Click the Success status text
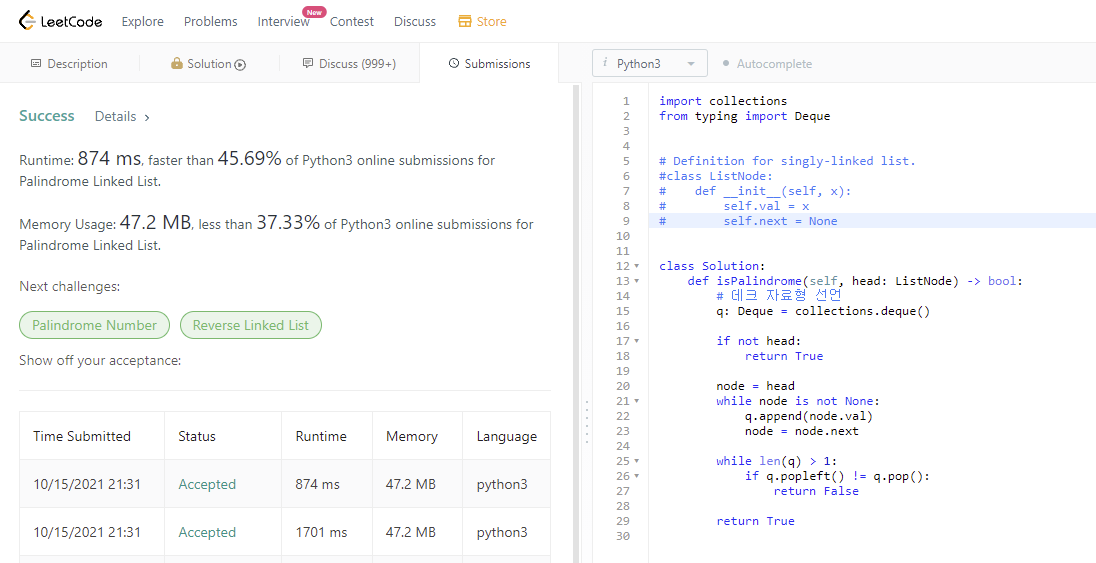Image resolution: width=1096 pixels, height=563 pixels. point(47,116)
